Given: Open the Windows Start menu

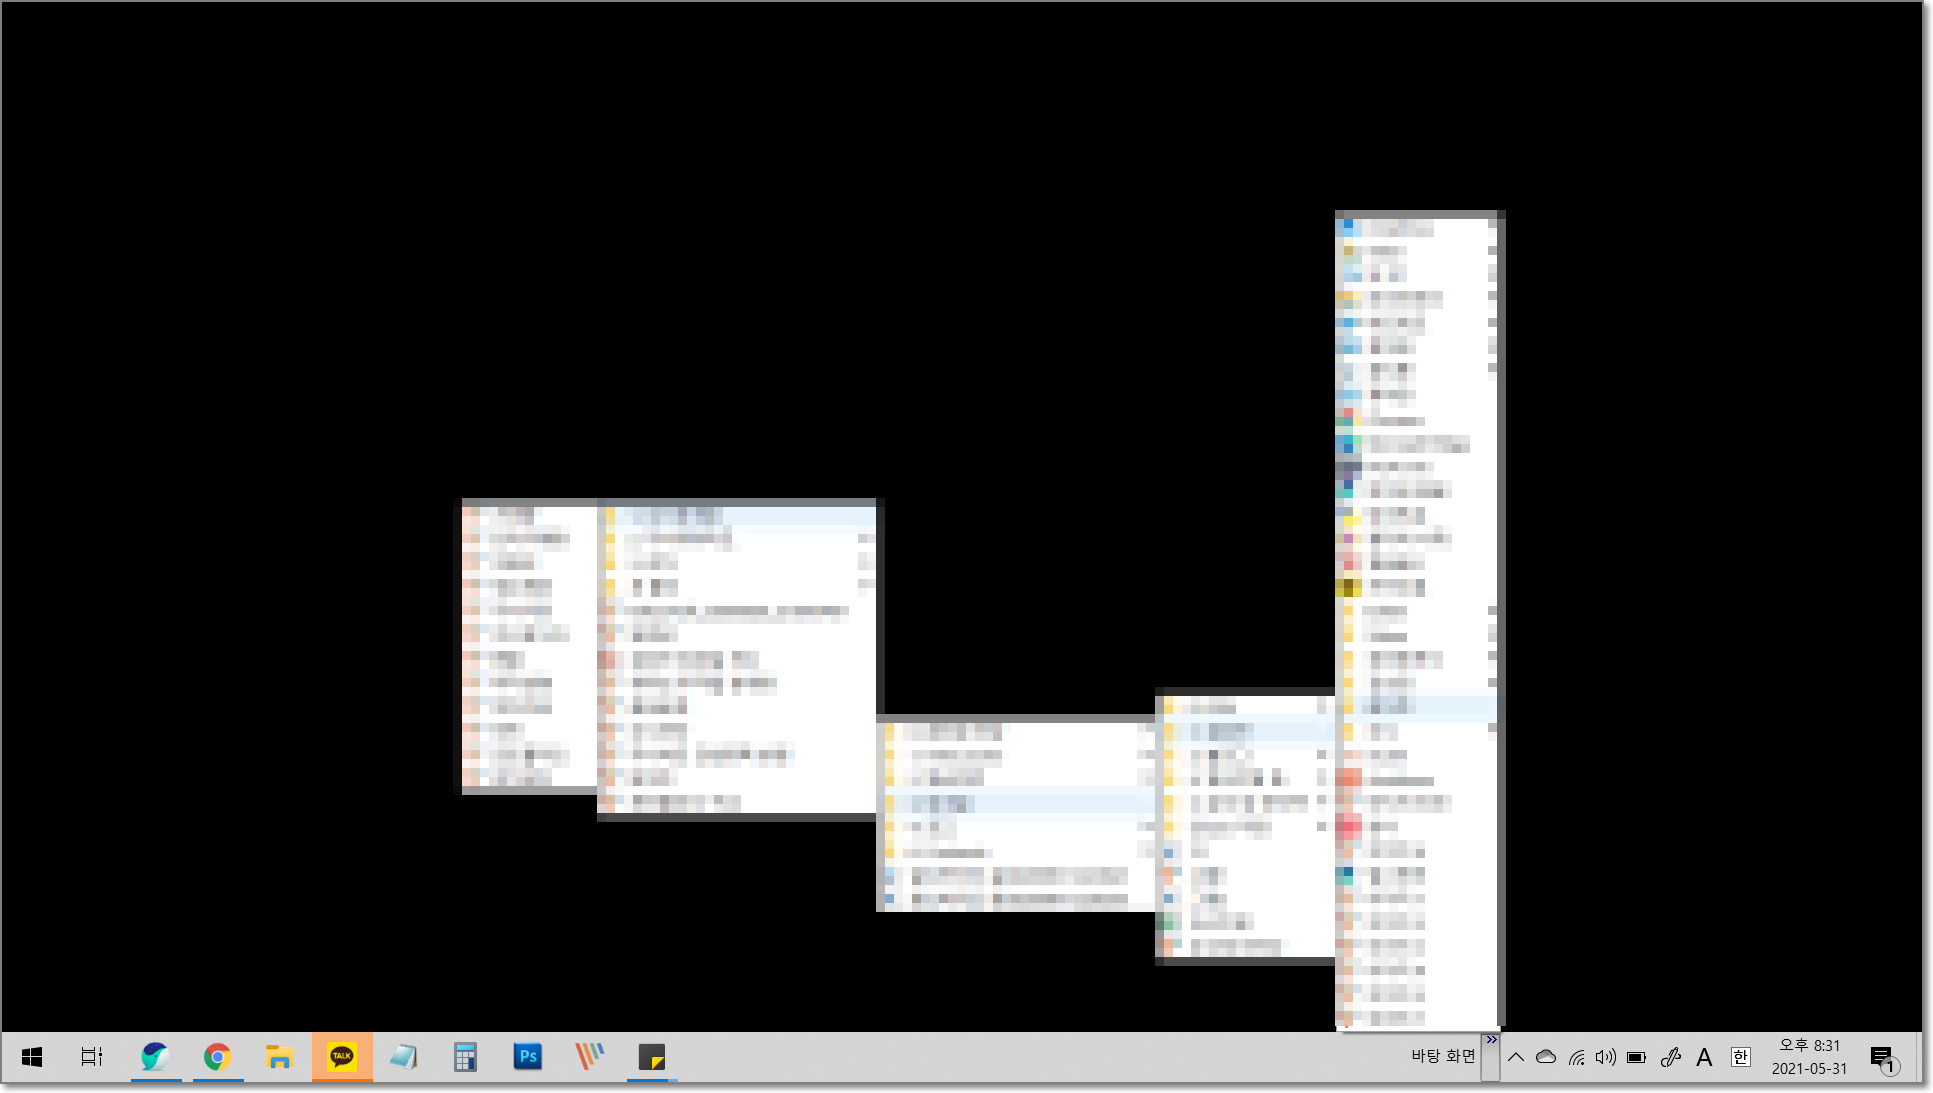Looking at the screenshot, I should pos(32,1057).
